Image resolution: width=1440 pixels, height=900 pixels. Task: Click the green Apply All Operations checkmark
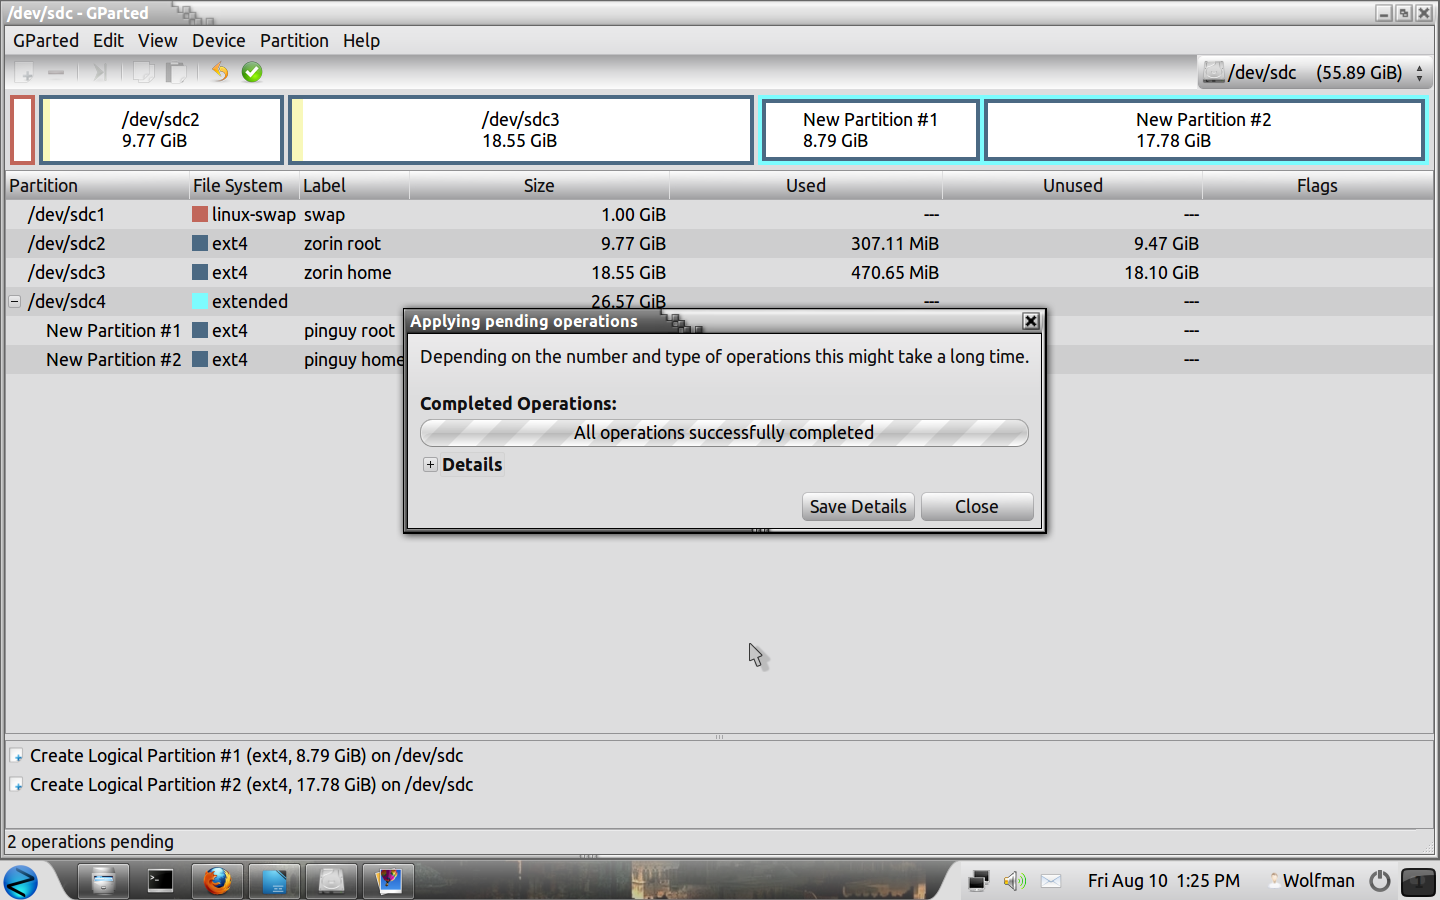click(252, 72)
